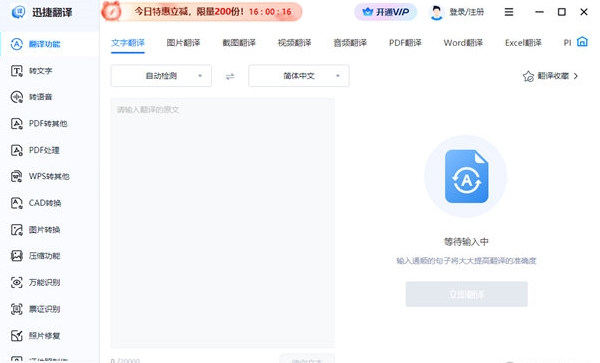This screenshot has width=600, height=363.
Task: Open the hamburger menu icon
Action: tap(509, 12)
